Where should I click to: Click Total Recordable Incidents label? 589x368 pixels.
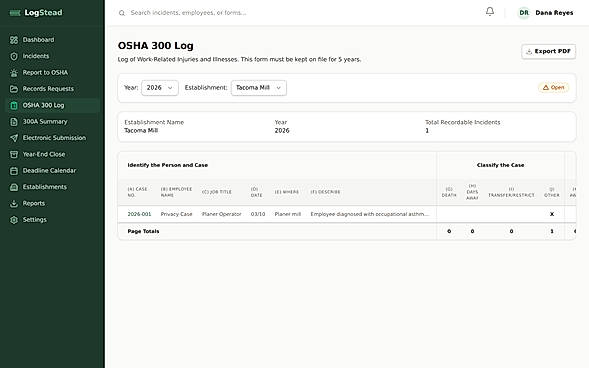pyautogui.click(x=462, y=122)
